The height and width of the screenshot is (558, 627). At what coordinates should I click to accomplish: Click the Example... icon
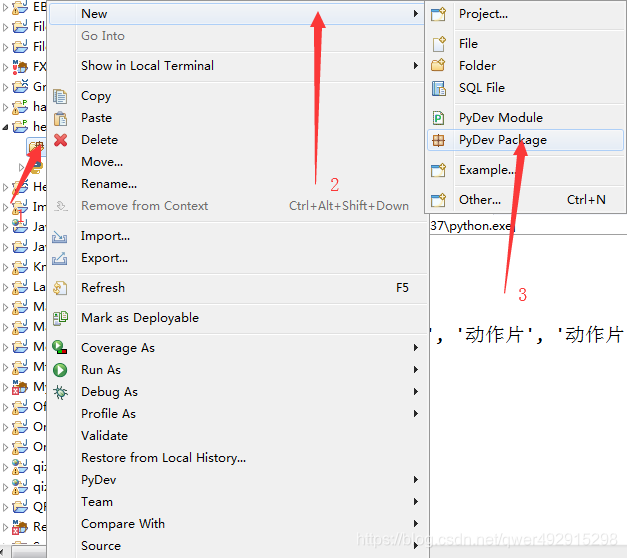(439, 170)
